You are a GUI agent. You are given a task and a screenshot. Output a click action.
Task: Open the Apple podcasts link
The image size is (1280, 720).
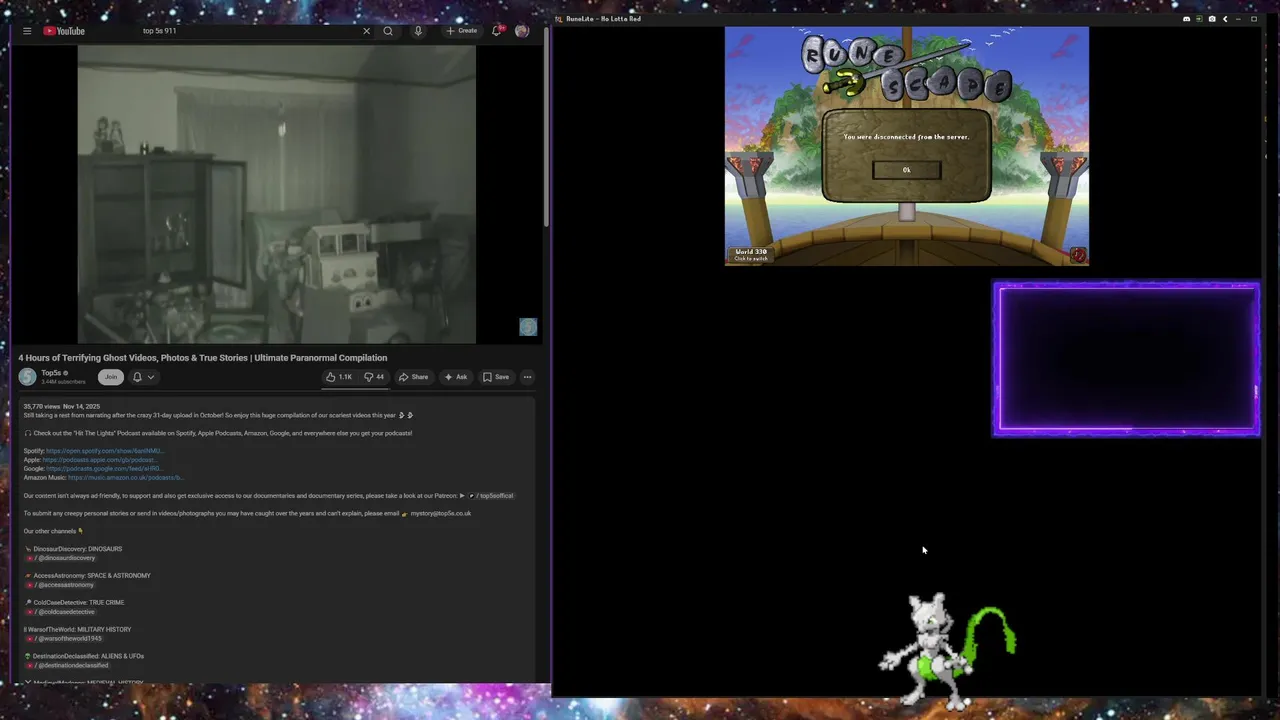100,460
